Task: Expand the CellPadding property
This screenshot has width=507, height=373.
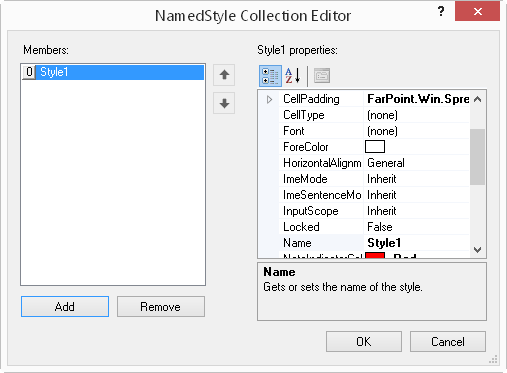Action: point(269,99)
